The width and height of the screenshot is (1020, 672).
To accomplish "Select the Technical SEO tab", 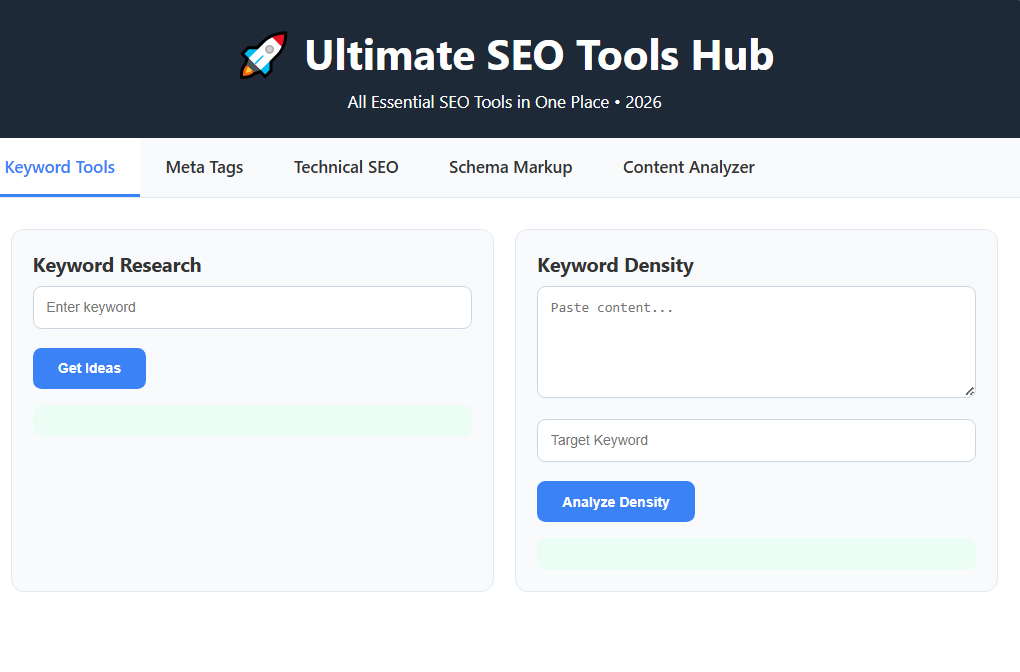I will [x=346, y=167].
